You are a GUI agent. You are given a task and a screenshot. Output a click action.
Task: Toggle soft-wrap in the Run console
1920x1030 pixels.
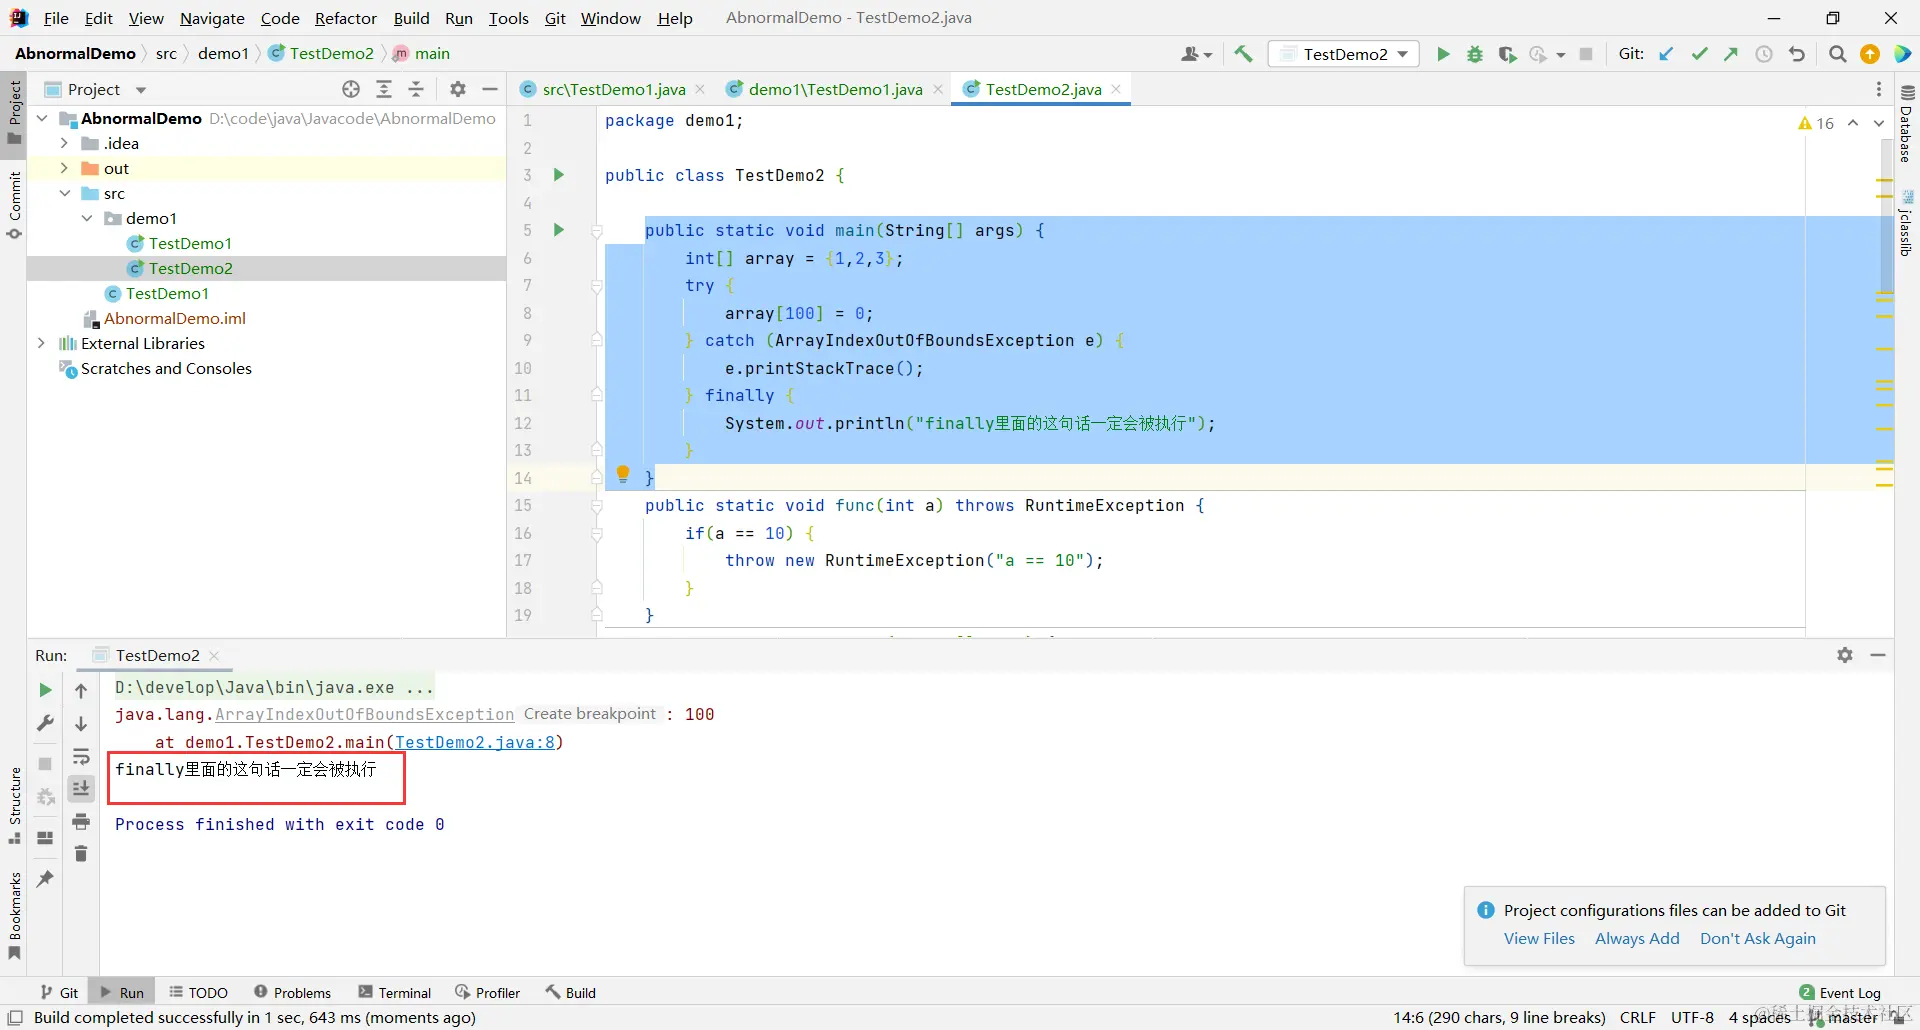(81, 757)
